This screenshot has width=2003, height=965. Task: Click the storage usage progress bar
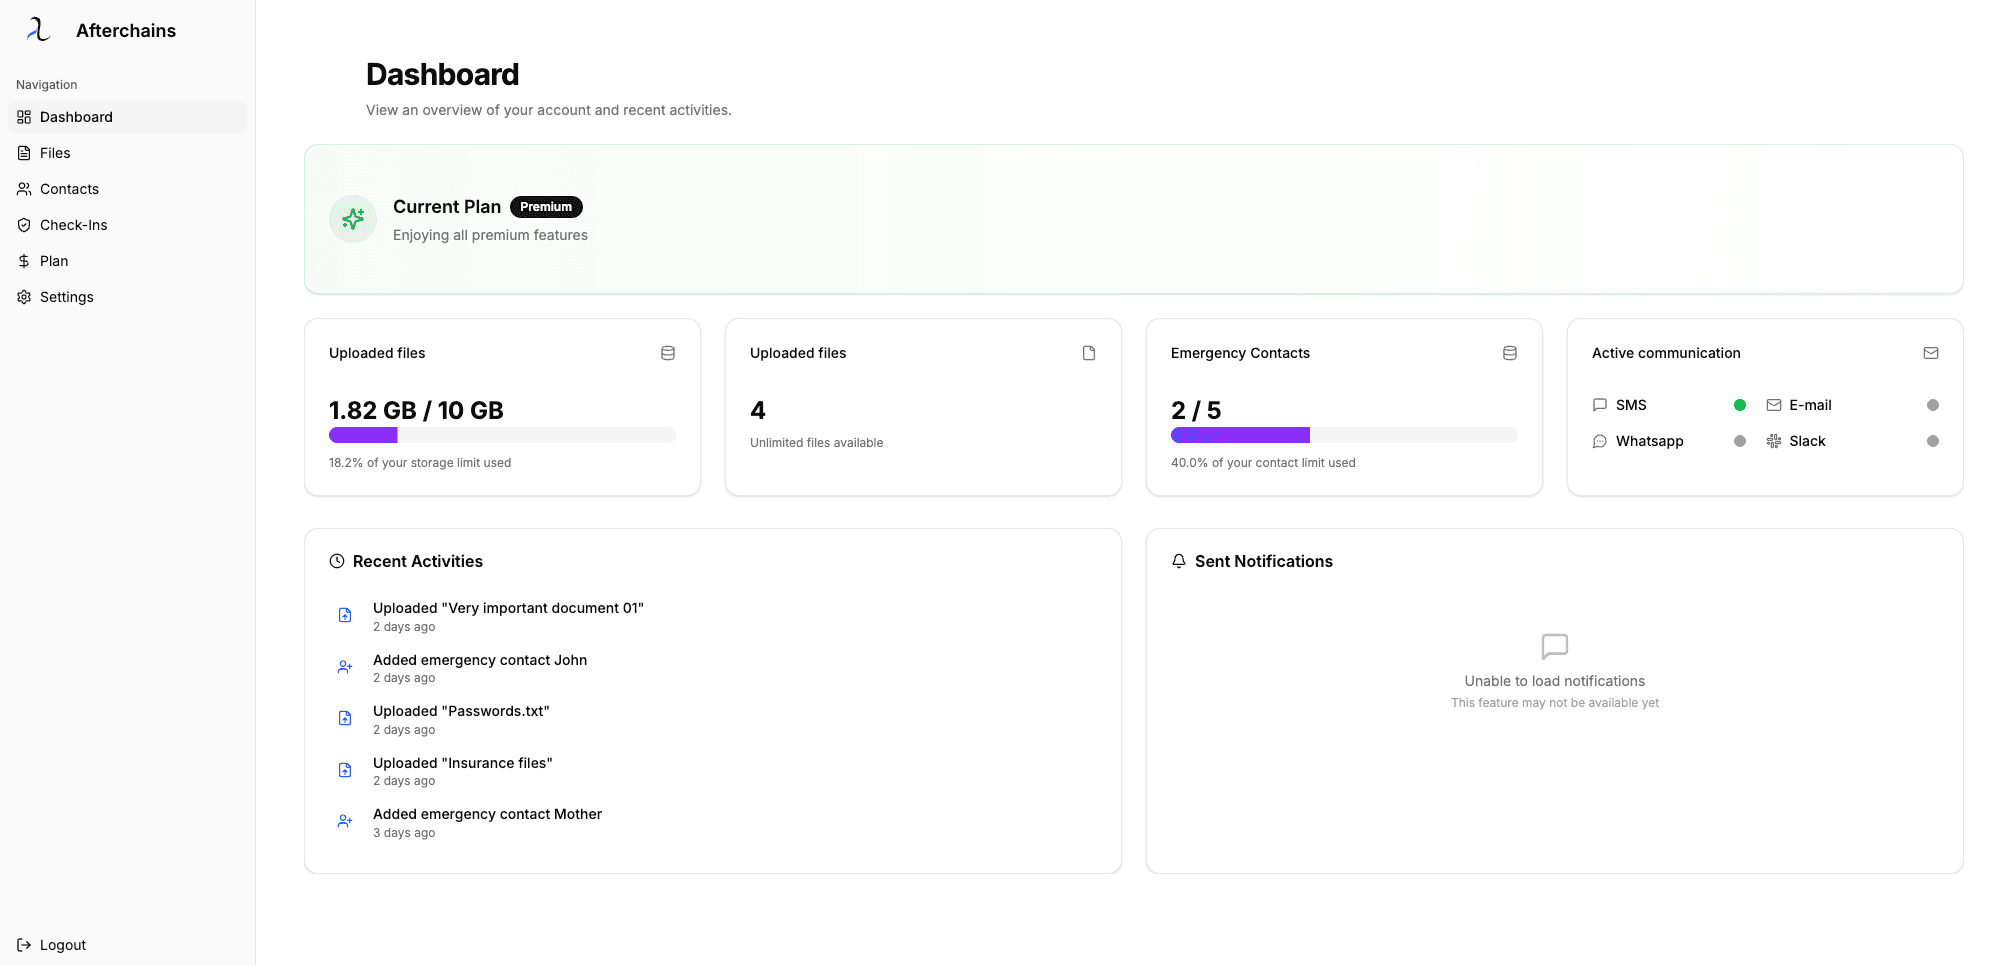501,434
